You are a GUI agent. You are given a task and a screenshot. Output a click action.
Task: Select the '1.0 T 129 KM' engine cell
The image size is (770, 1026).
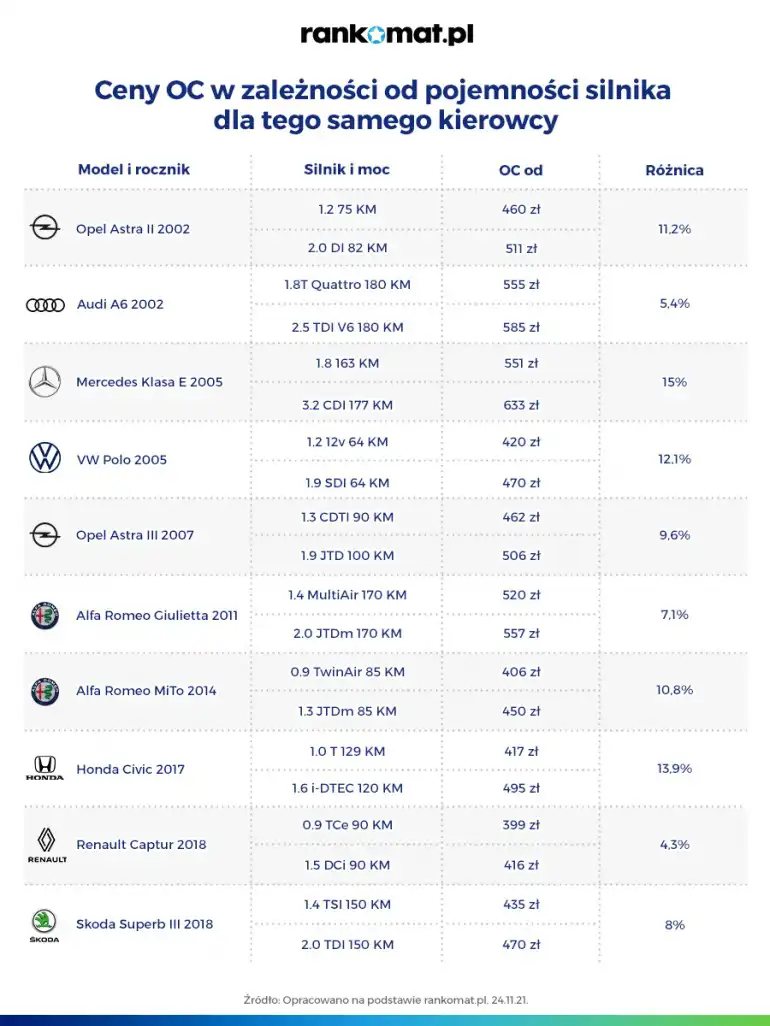click(347, 751)
